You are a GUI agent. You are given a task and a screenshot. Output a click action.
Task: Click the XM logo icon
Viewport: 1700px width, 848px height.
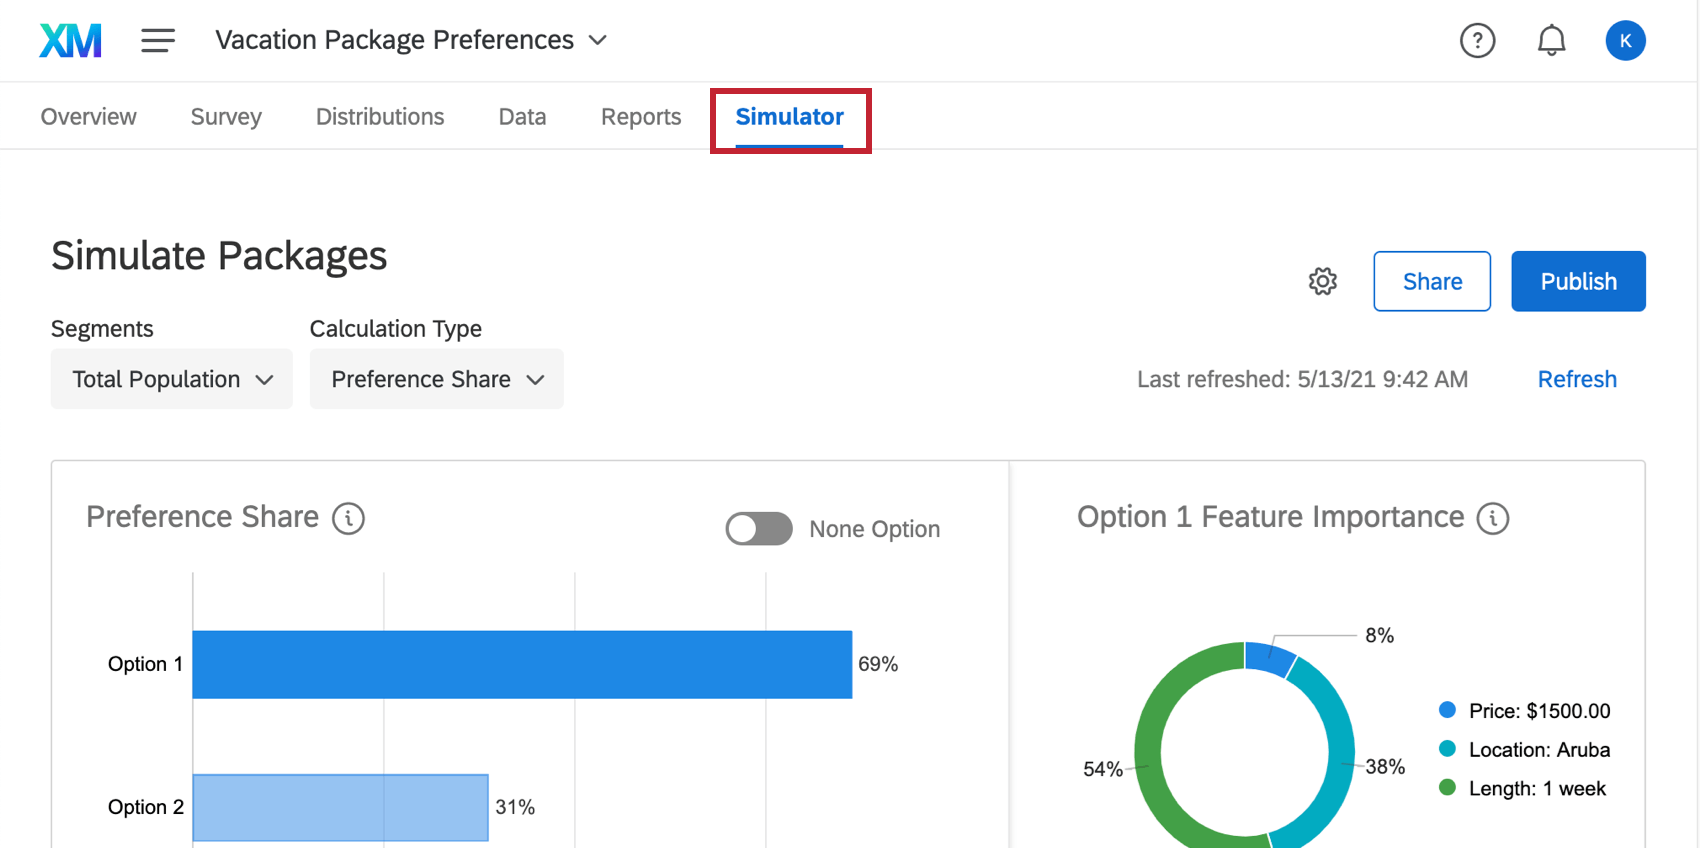click(x=70, y=40)
